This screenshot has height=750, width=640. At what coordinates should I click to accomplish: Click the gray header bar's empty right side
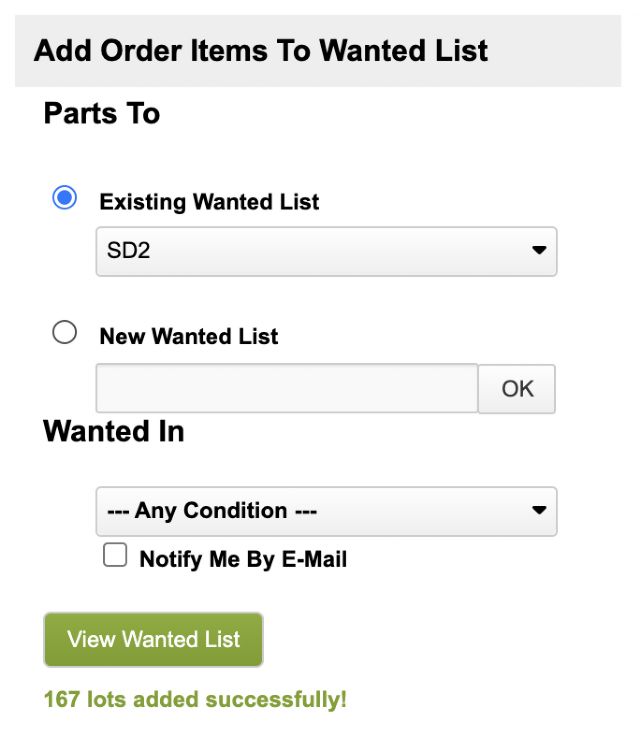click(x=565, y=51)
